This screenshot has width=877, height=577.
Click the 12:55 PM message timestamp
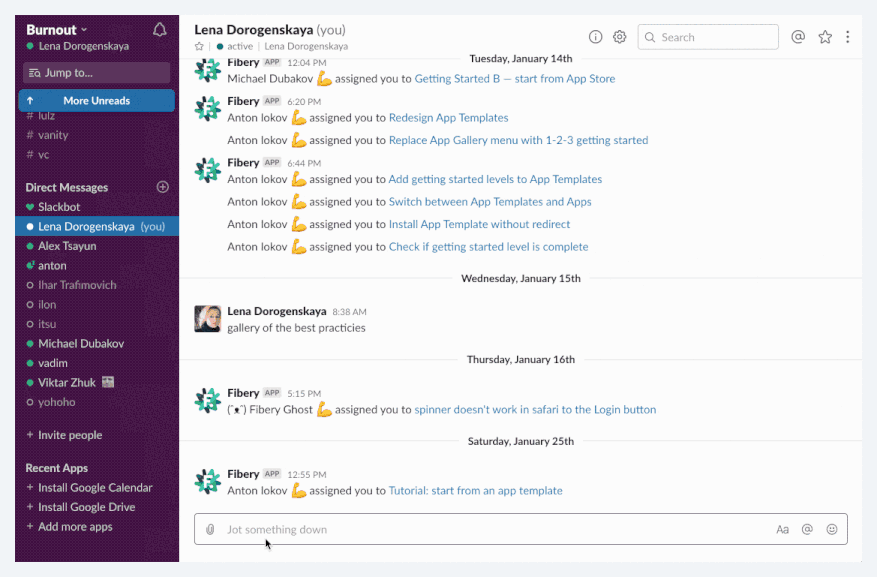click(x=307, y=475)
